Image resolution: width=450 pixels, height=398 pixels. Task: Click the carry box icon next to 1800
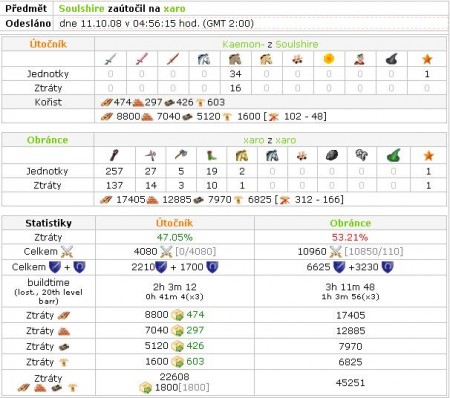[146, 388]
